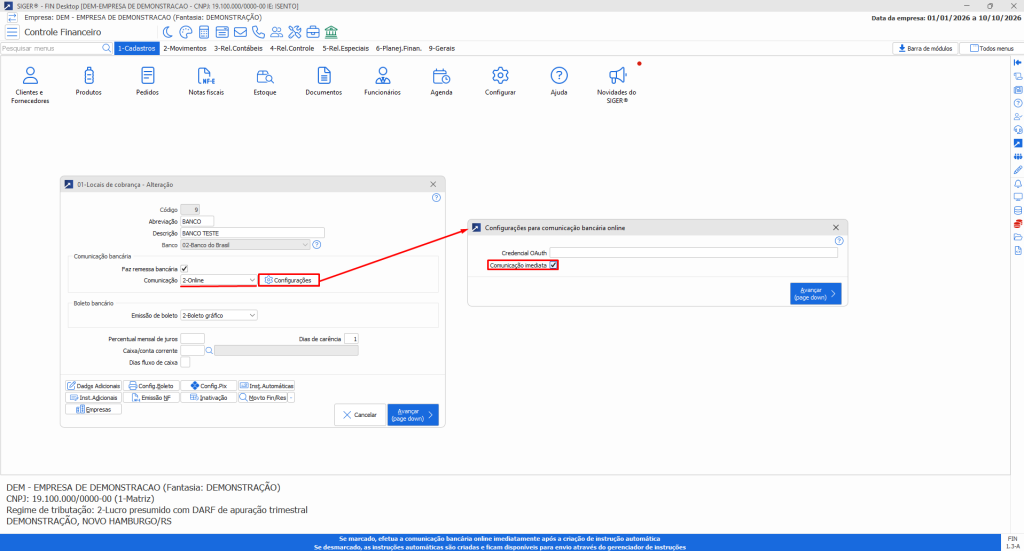Viewport: 1024px width, 551px height.
Task: Open the phone icon in toolbar
Action: (x=259, y=32)
